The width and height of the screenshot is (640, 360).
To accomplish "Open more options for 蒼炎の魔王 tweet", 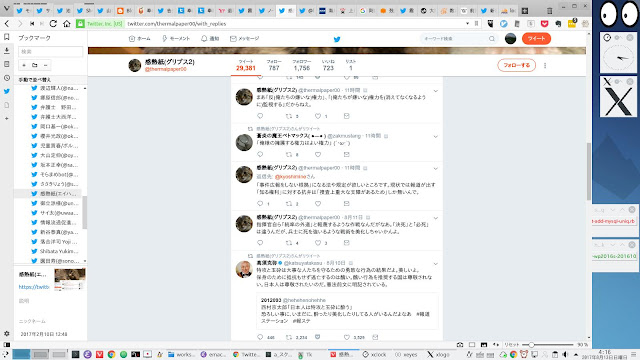I will tap(436, 137).
